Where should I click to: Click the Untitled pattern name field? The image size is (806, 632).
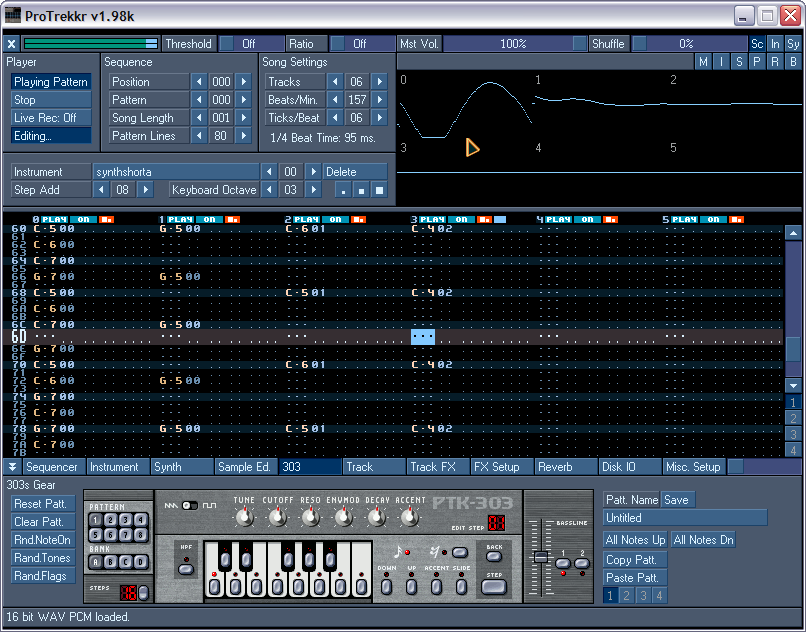(x=685, y=518)
